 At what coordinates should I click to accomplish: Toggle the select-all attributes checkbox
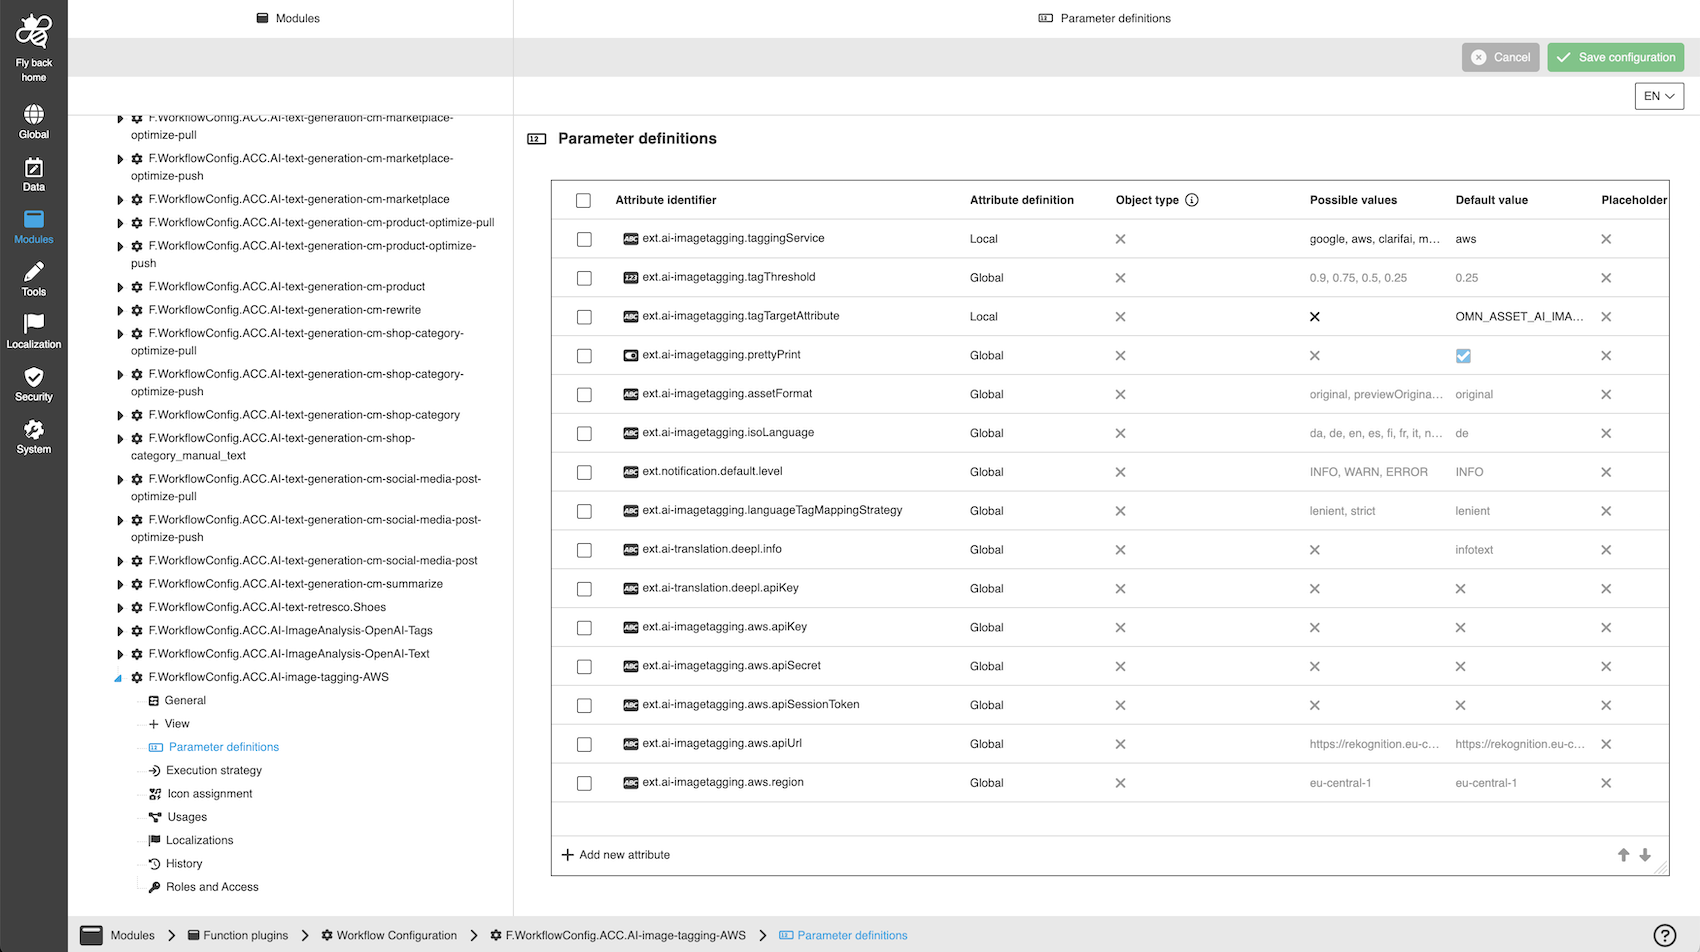(584, 200)
